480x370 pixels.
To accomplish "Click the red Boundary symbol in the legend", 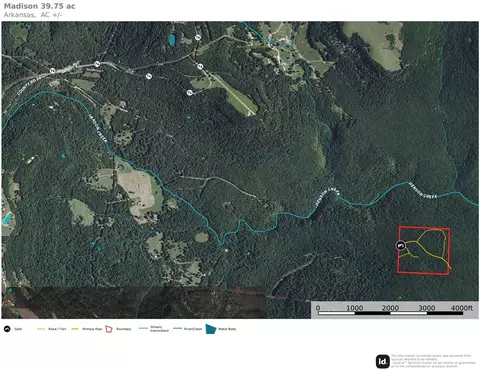I will coord(109,329).
